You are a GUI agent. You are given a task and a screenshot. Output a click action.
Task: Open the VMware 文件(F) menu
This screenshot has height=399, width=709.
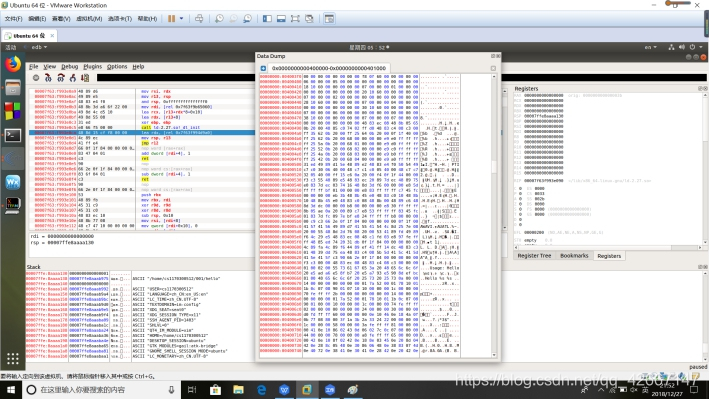click(13, 19)
